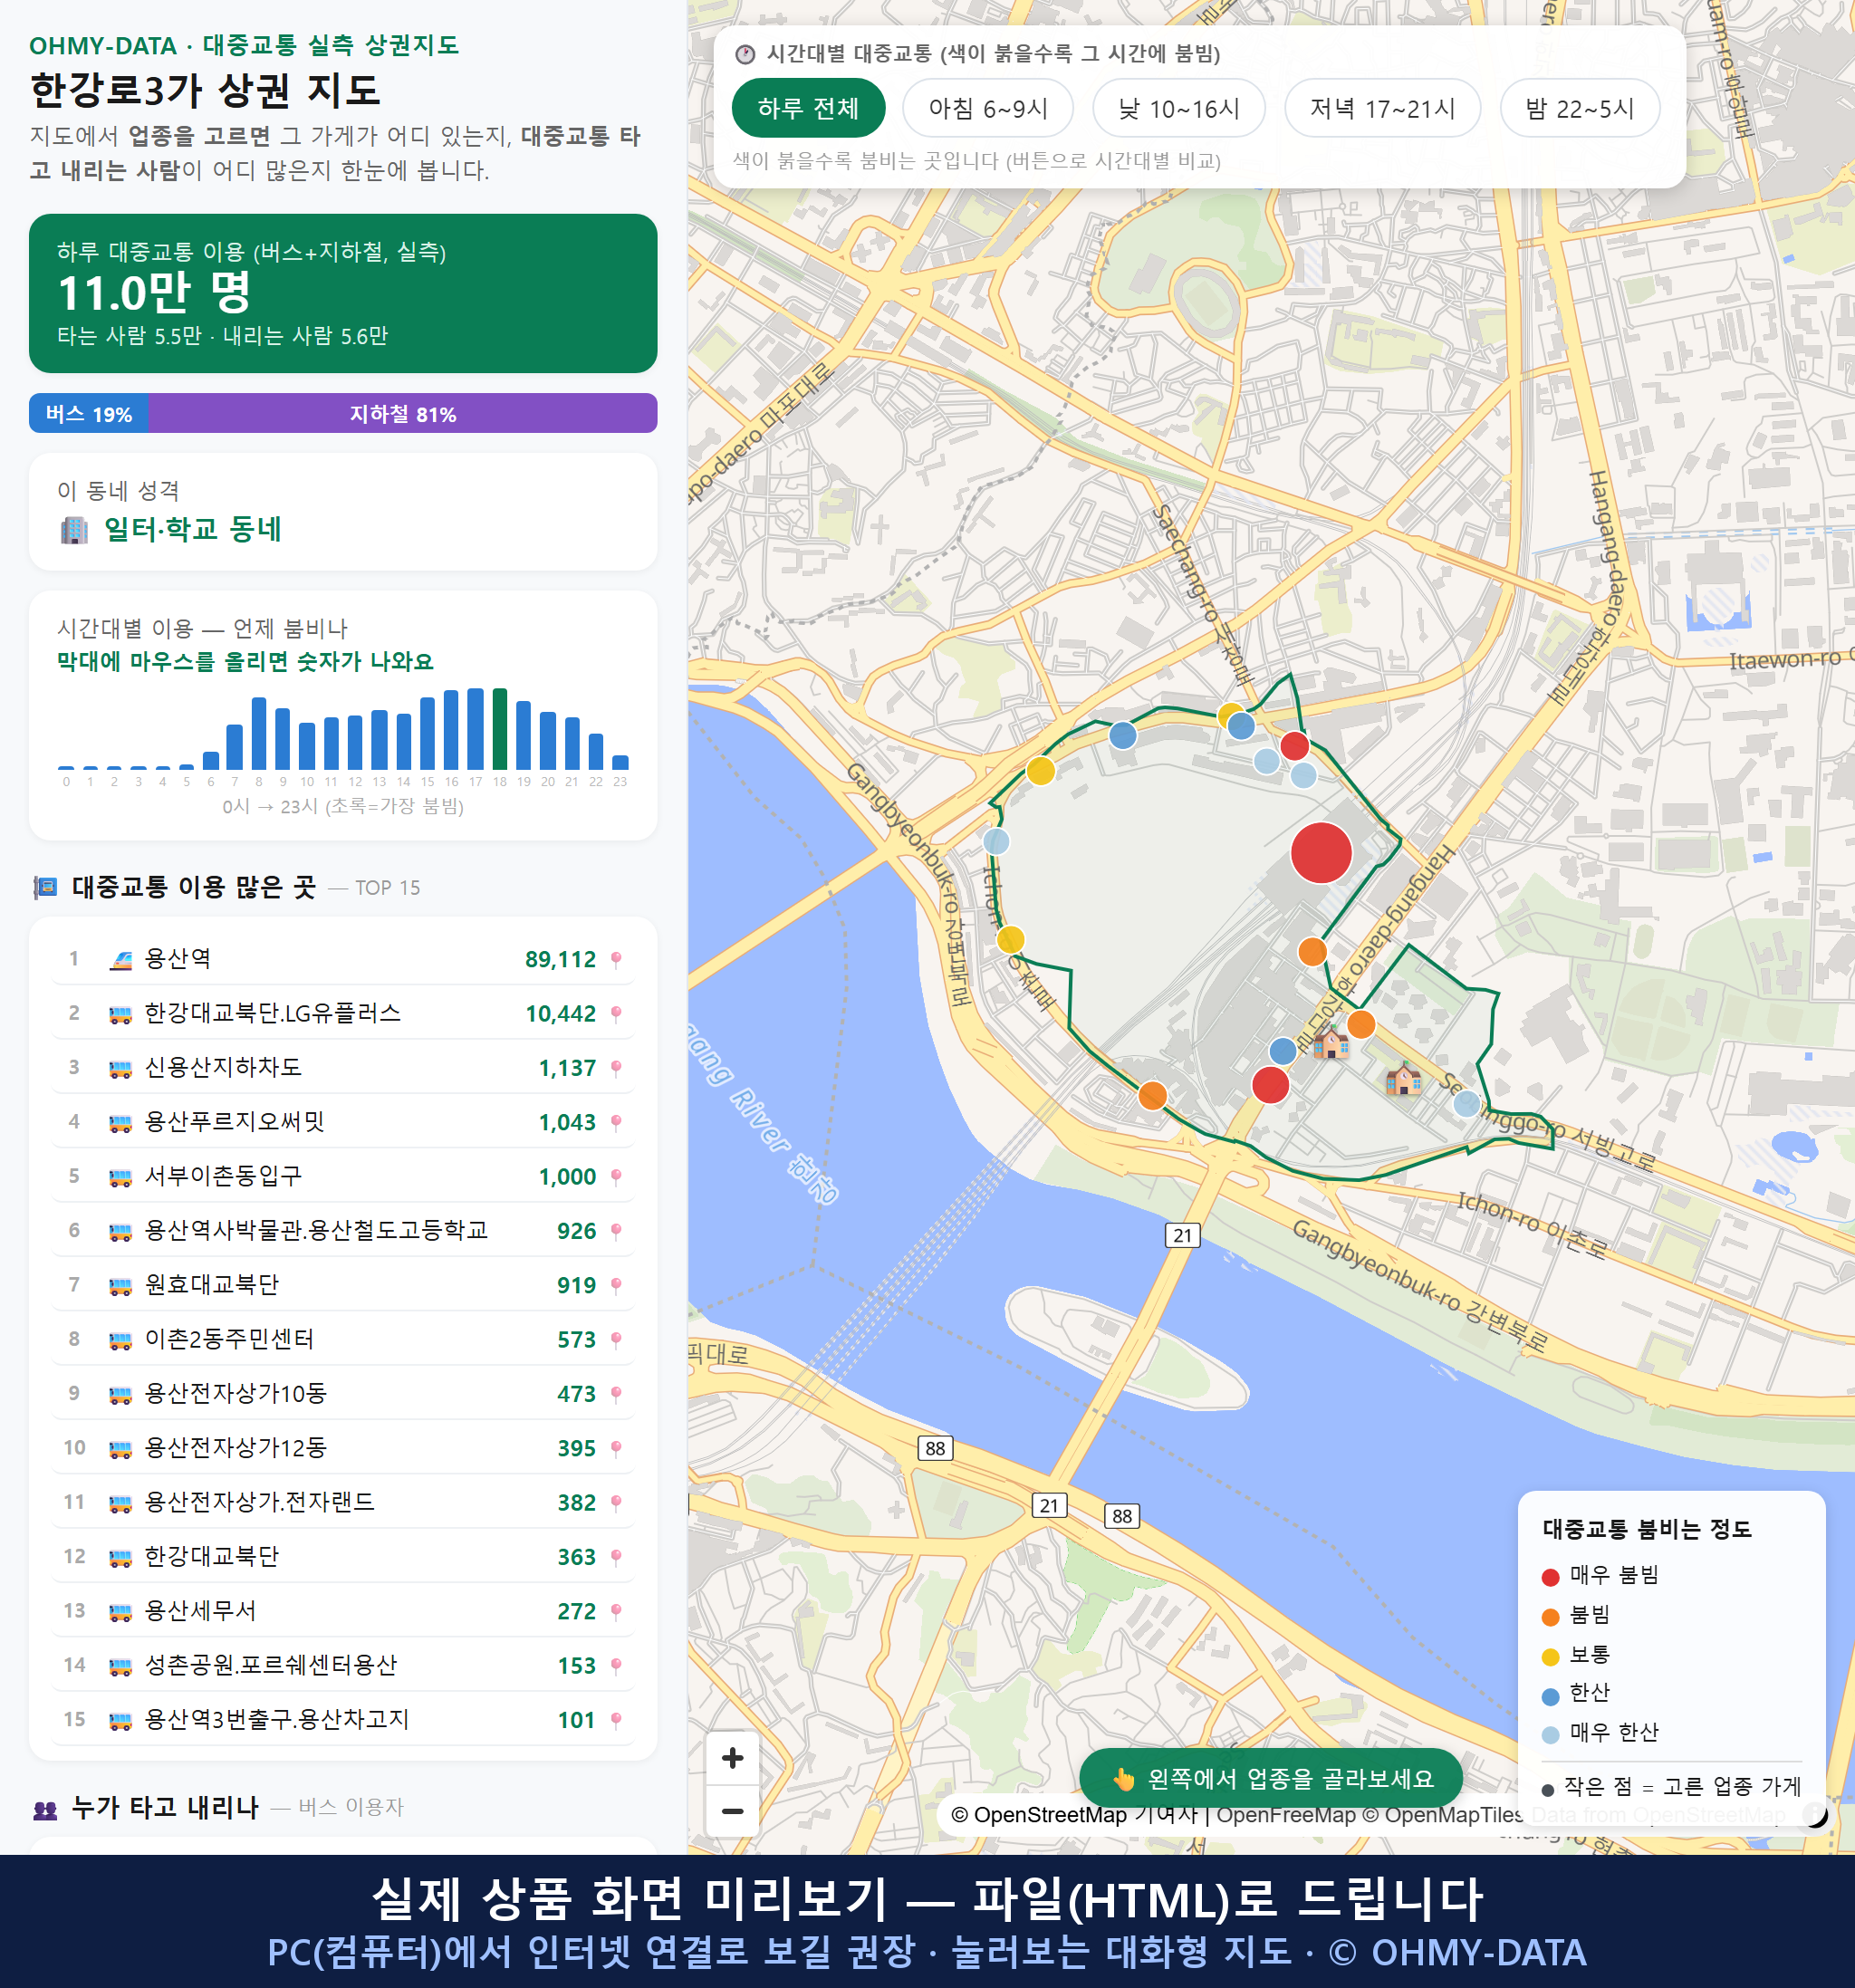
Task: Click the 이 동네 성격 card
Action: click(343, 512)
